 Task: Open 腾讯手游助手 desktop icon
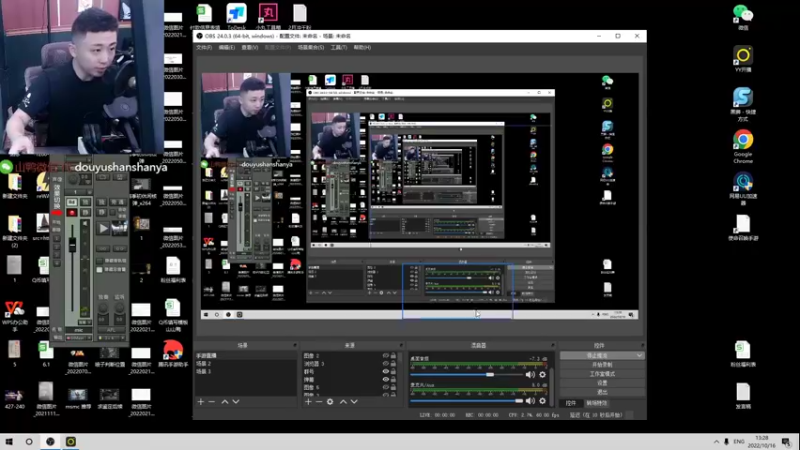(173, 354)
